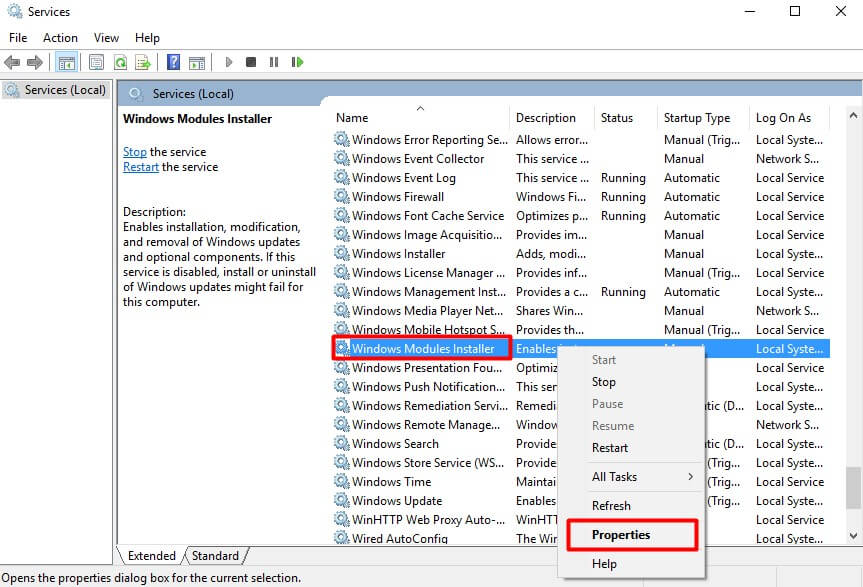
Task: Open the Help menu in menu bar
Action: (147, 37)
